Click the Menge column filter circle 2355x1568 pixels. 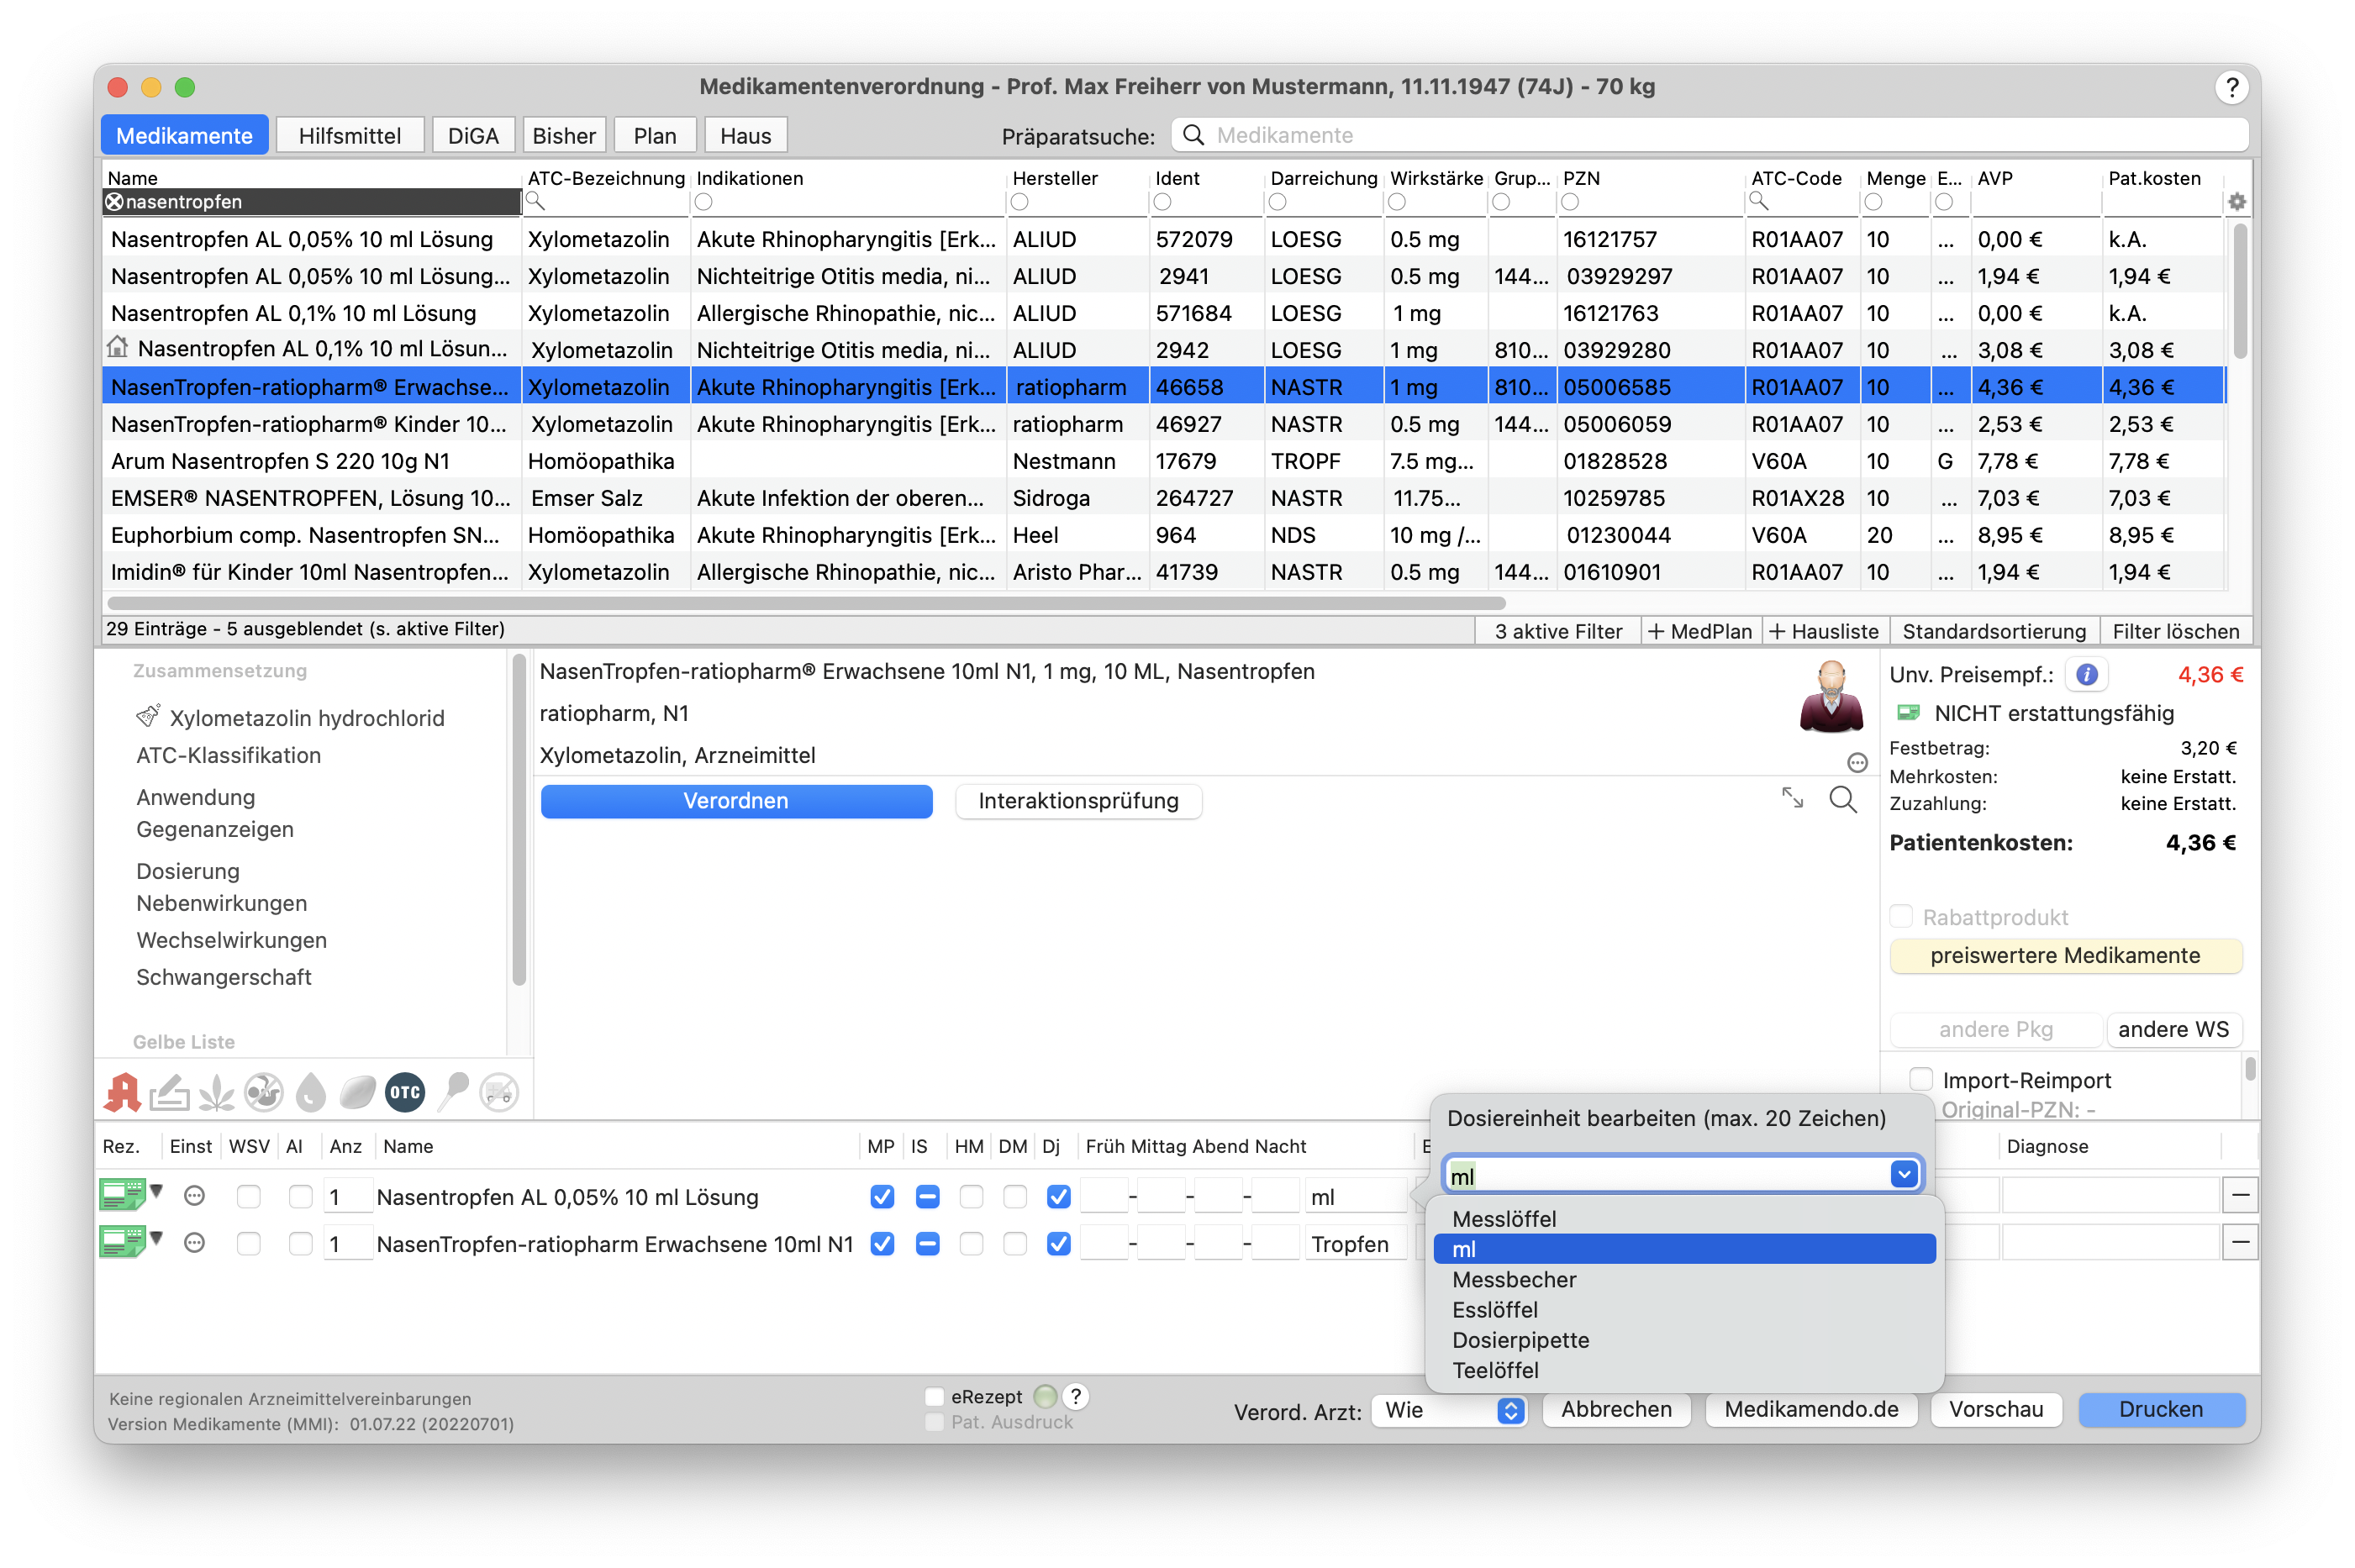coord(1874,202)
